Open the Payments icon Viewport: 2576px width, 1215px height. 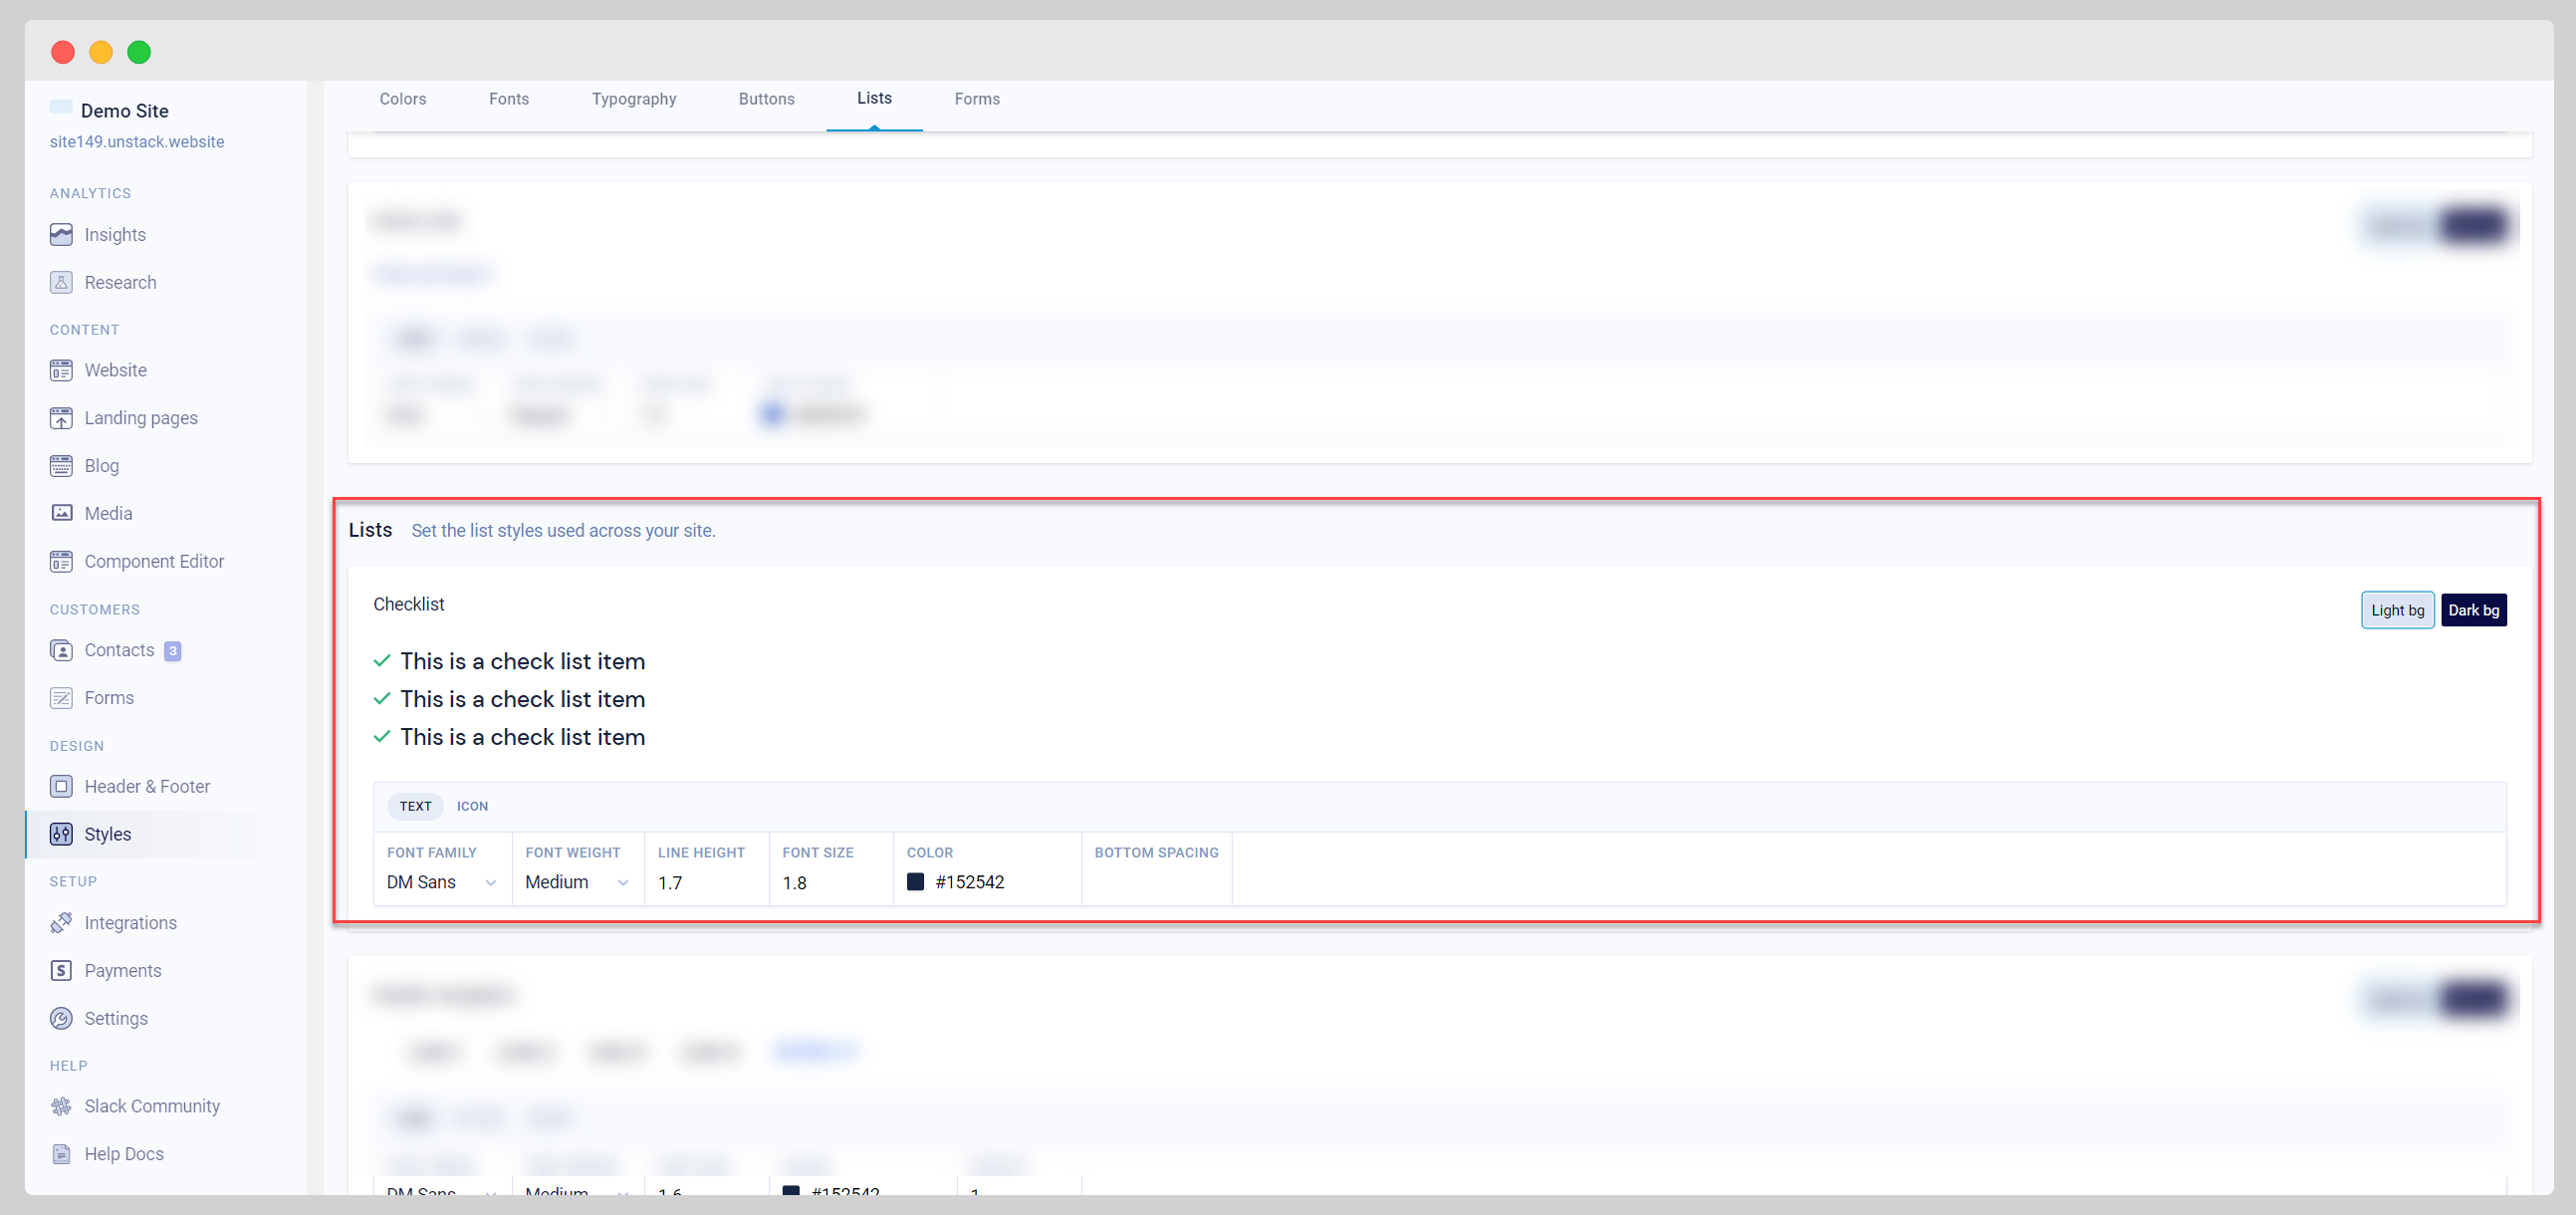(x=61, y=971)
